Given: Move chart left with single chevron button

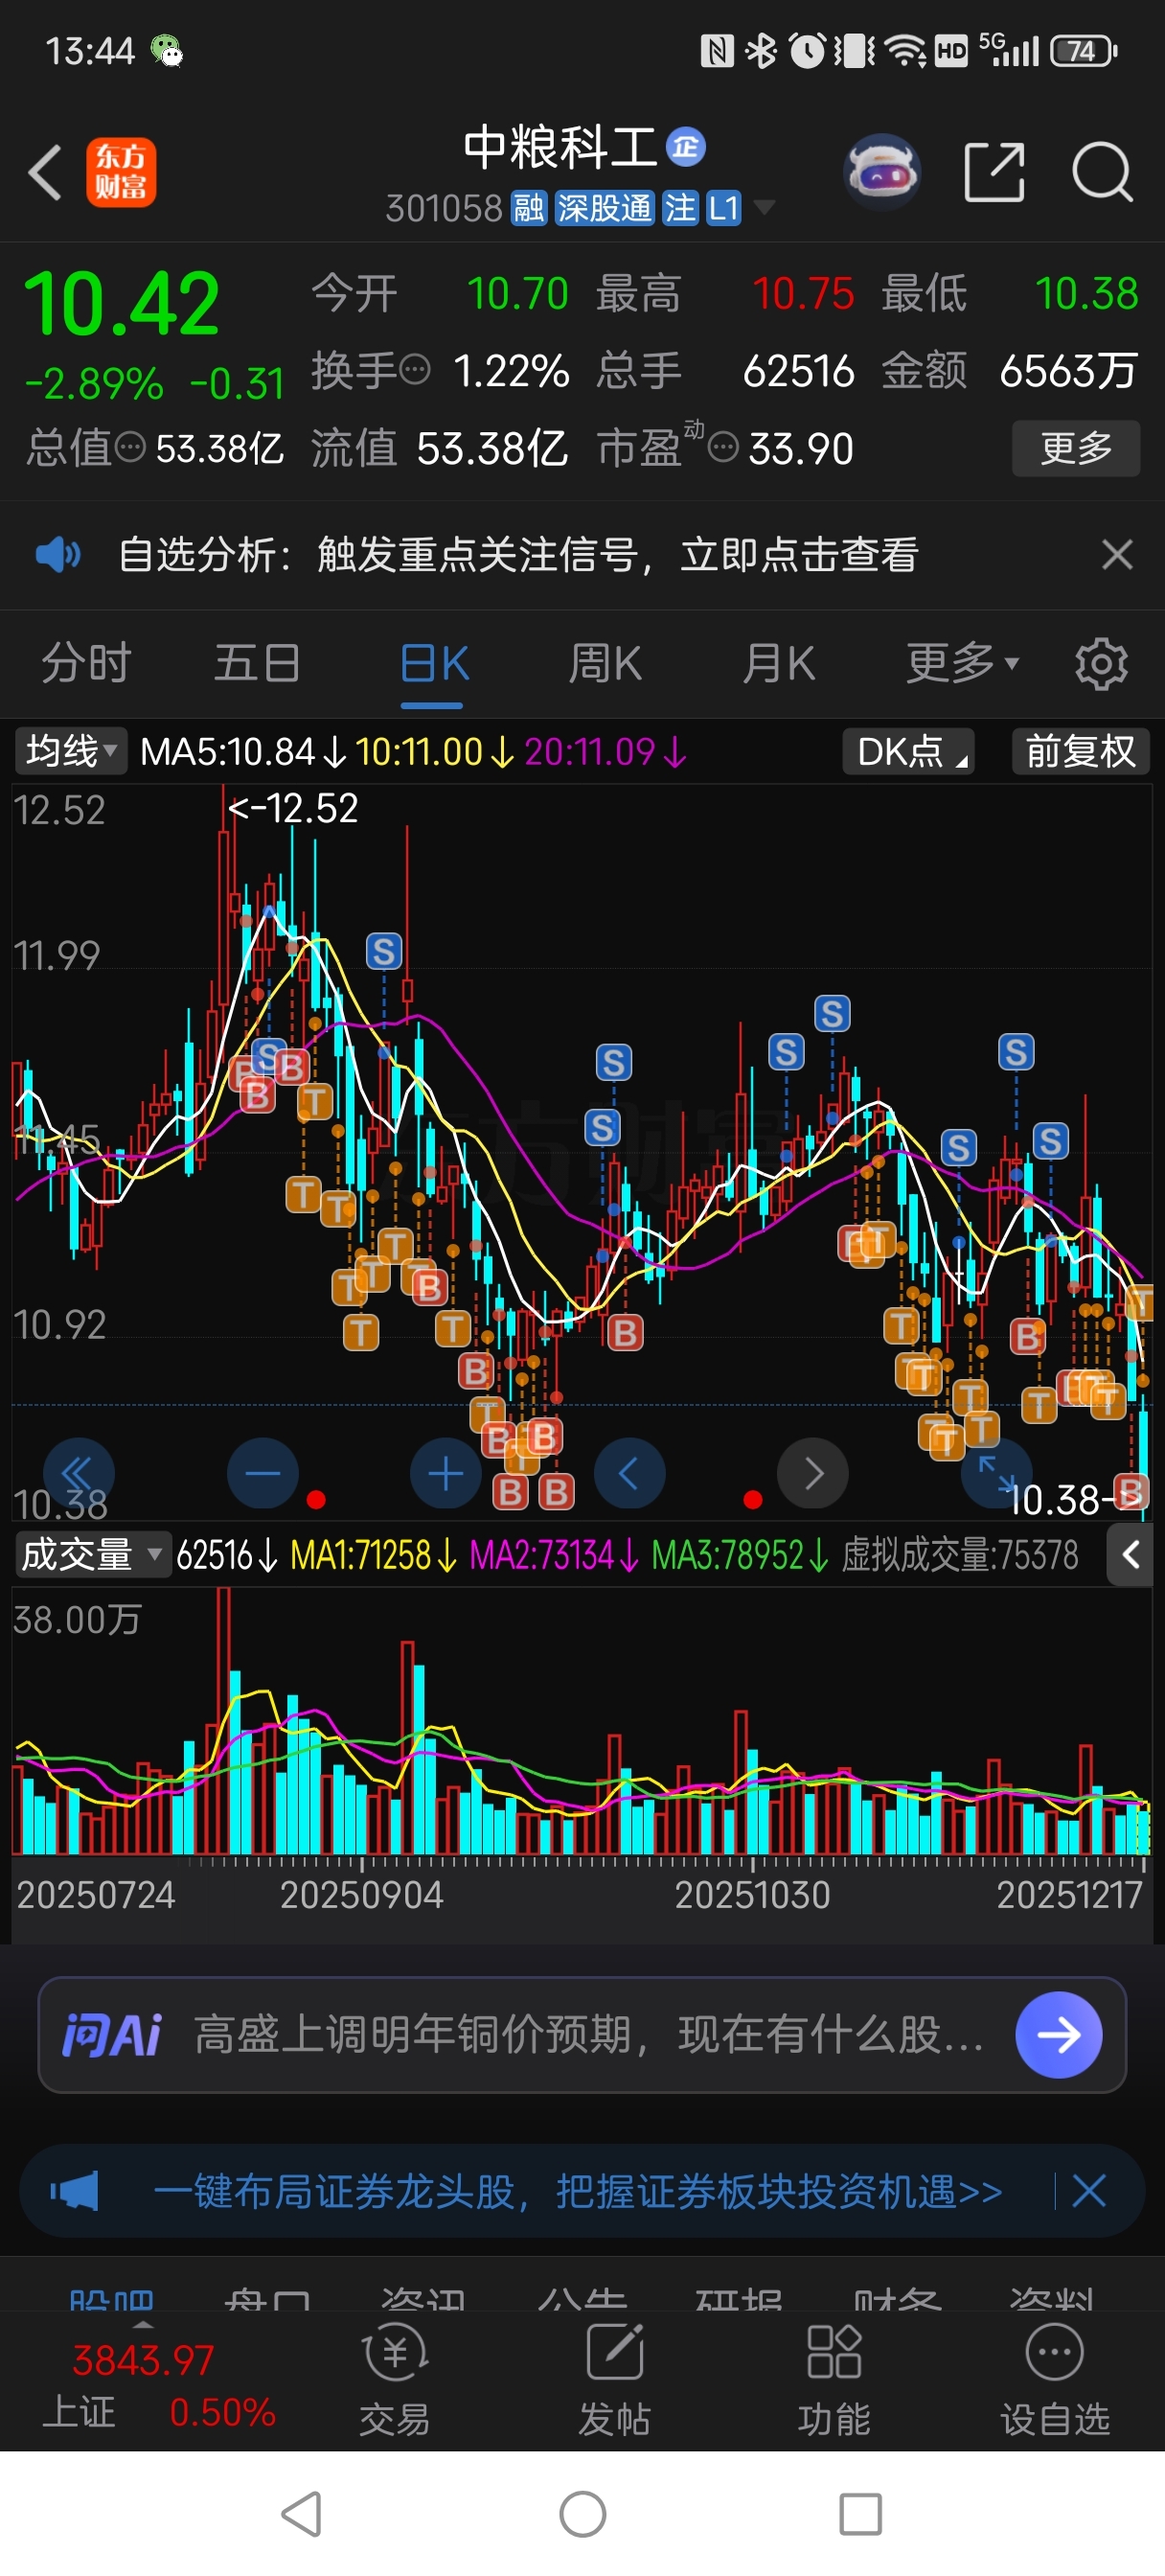Looking at the screenshot, I should point(630,1473).
